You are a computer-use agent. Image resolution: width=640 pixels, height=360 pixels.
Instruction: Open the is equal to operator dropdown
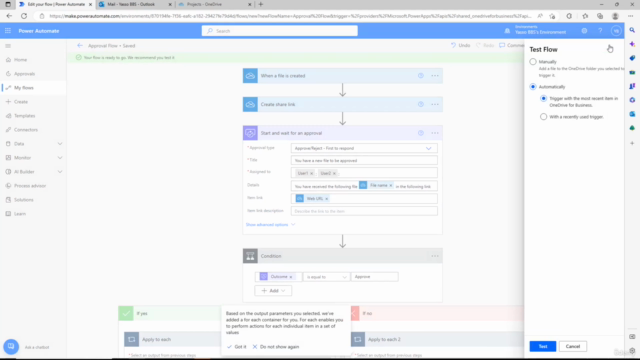pyautogui.click(x=326, y=277)
